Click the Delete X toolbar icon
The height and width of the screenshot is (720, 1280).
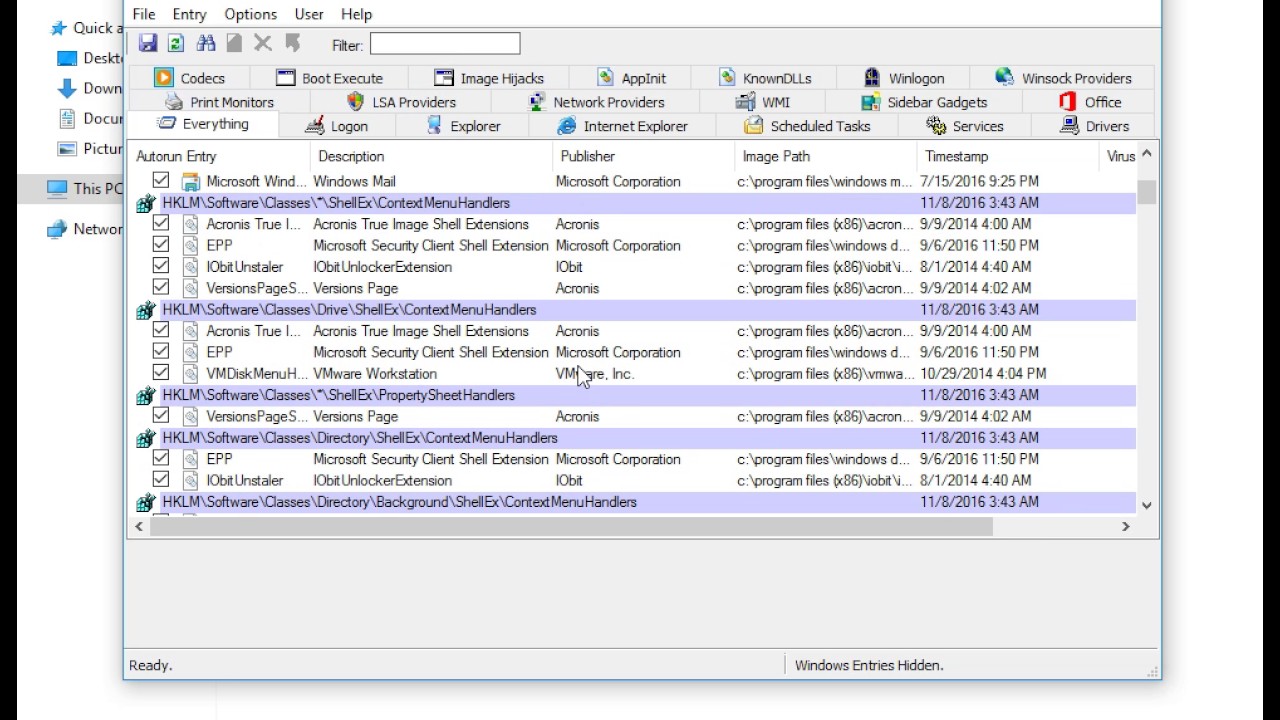[x=263, y=43]
